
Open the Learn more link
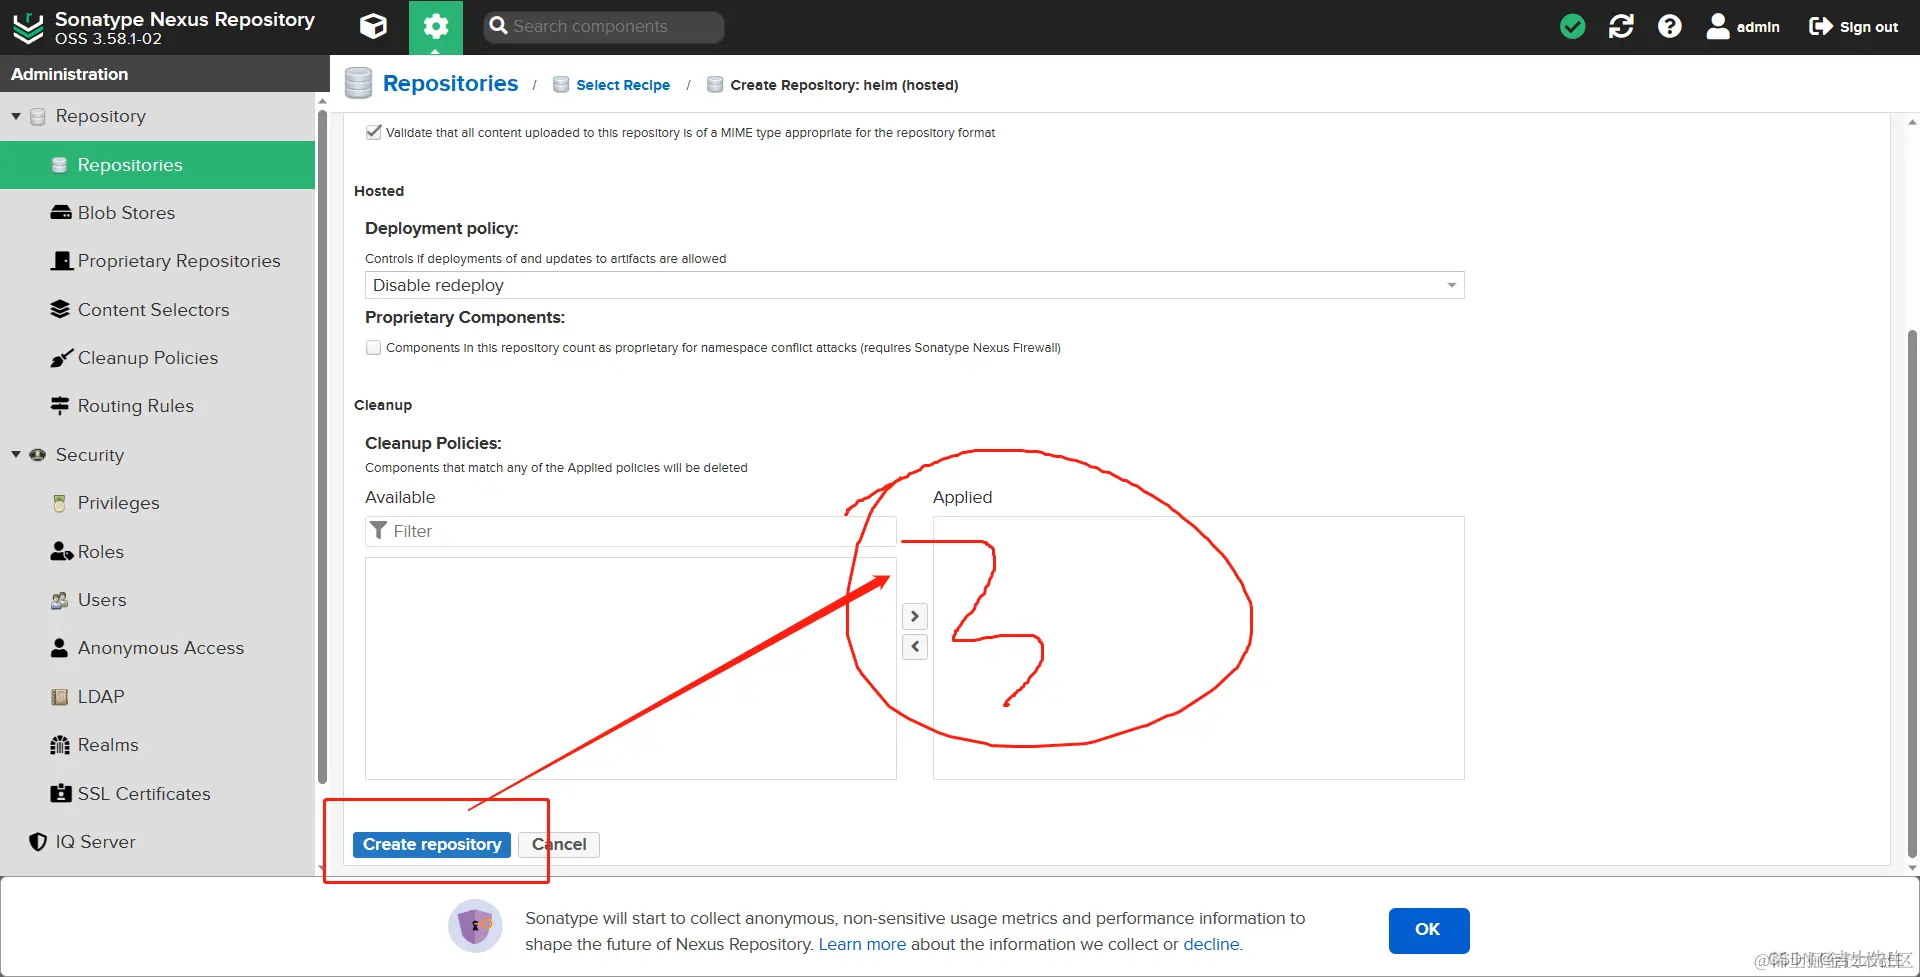(862, 944)
